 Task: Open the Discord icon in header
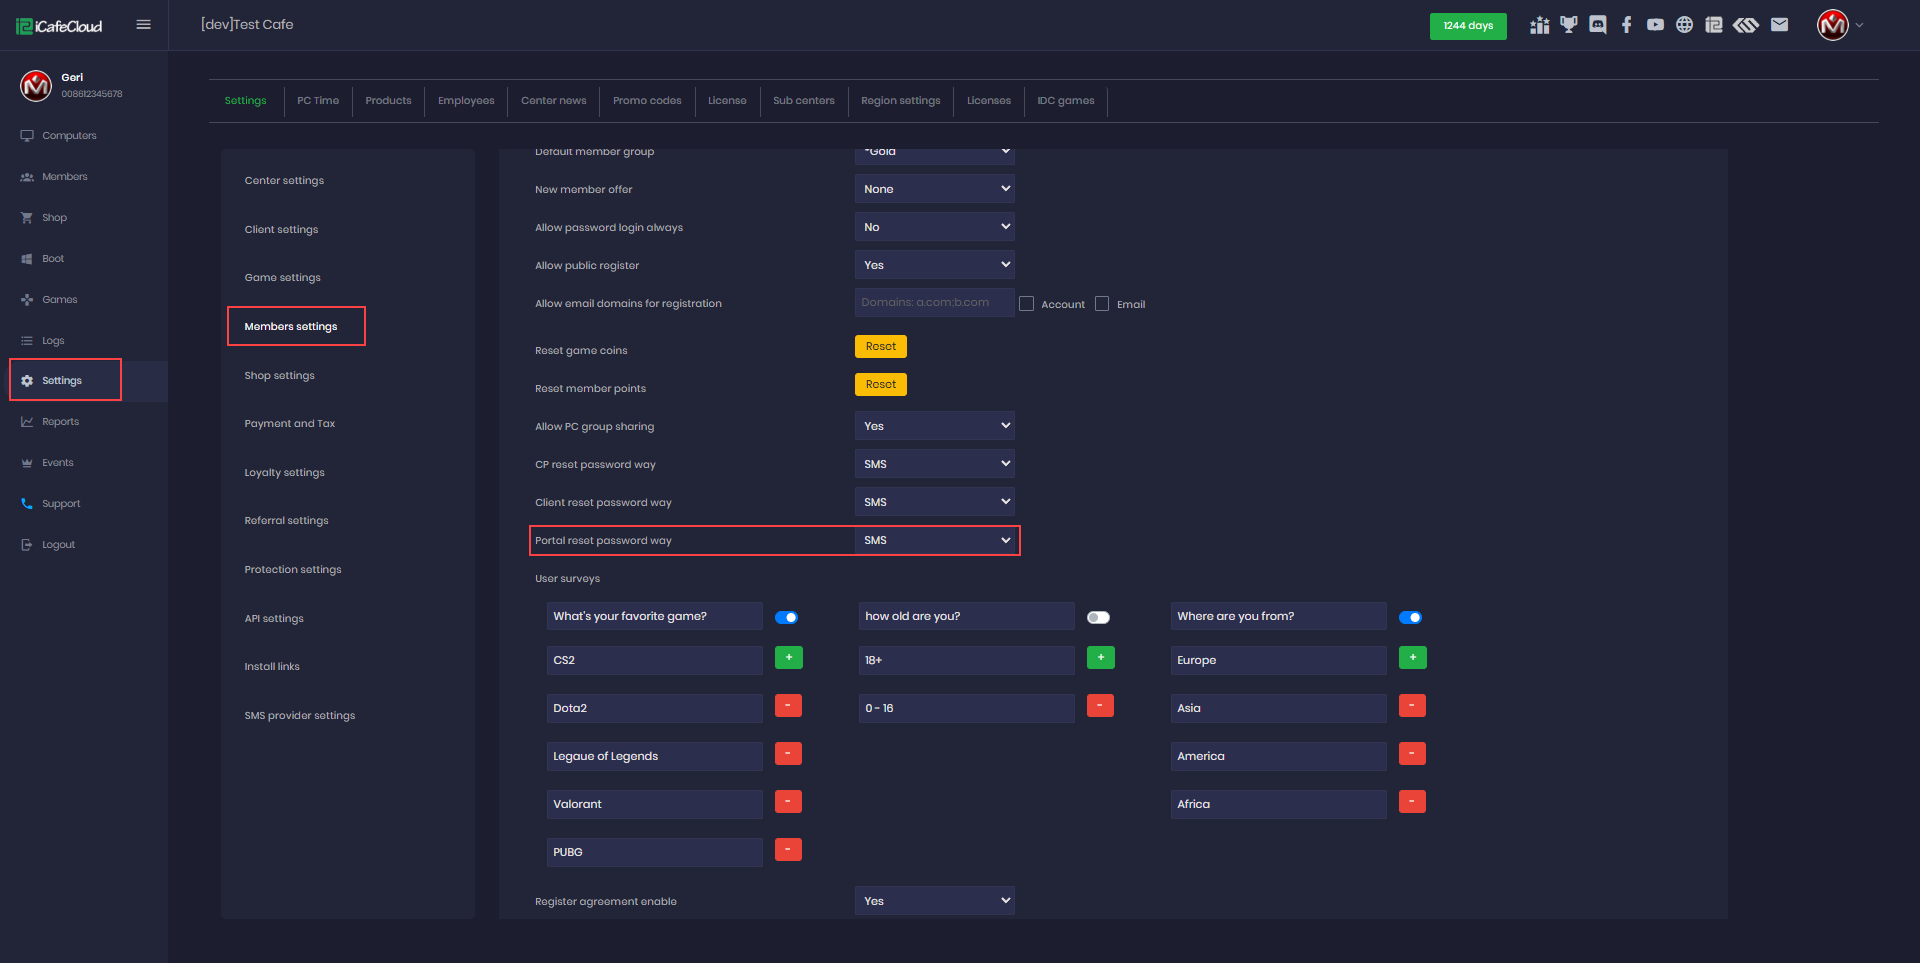(x=1597, y=25)
